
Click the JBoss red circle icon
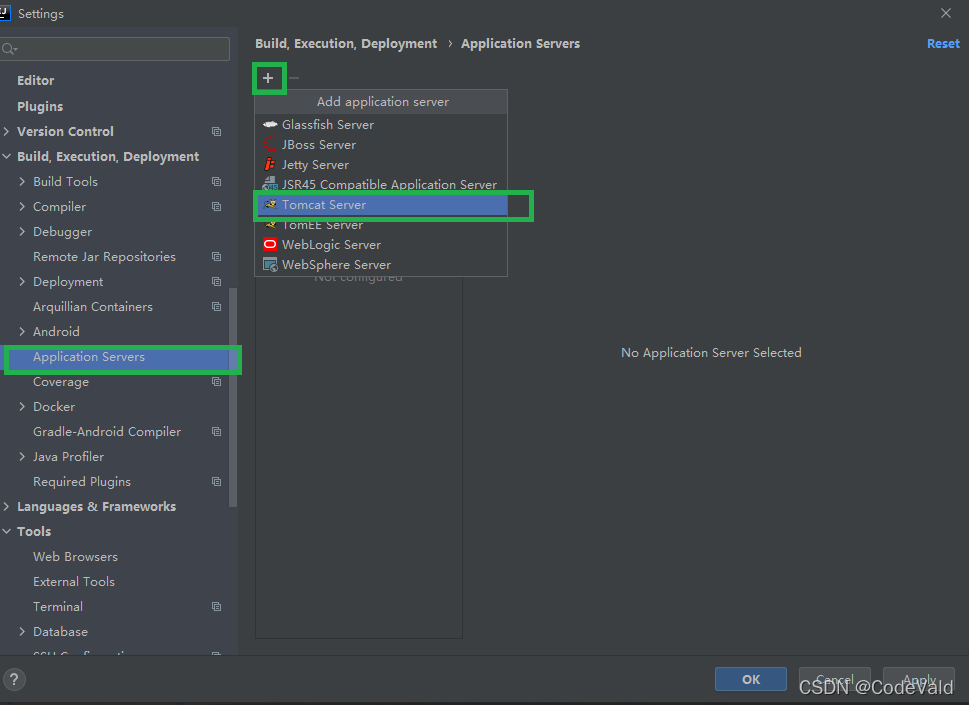point(270,145)
